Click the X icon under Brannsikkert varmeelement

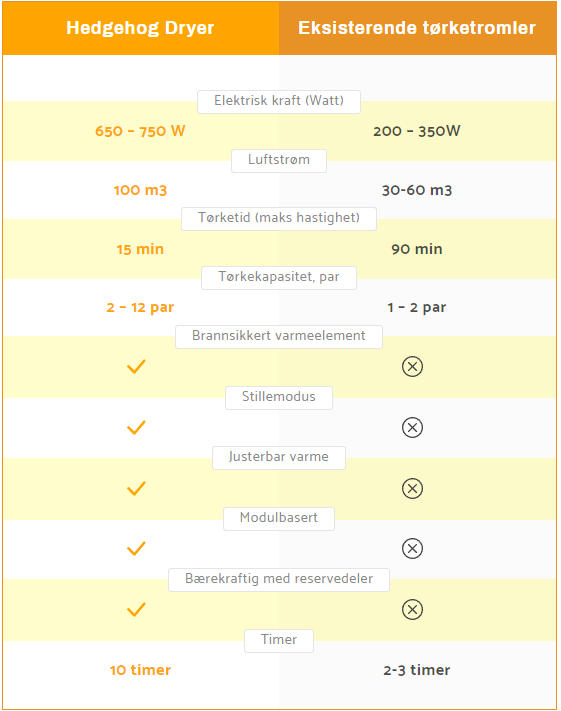[x=412, y=366]
